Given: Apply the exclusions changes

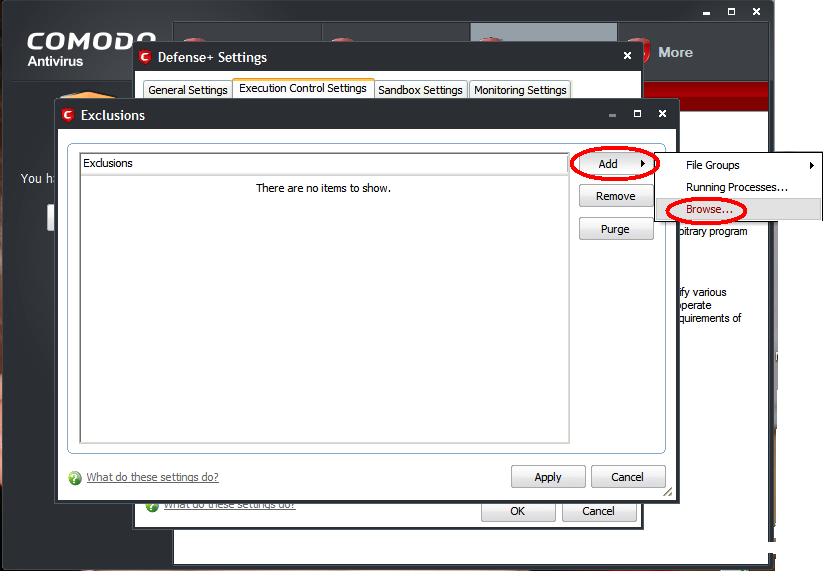Looking at the screenshot, I should tap(547, 477).
